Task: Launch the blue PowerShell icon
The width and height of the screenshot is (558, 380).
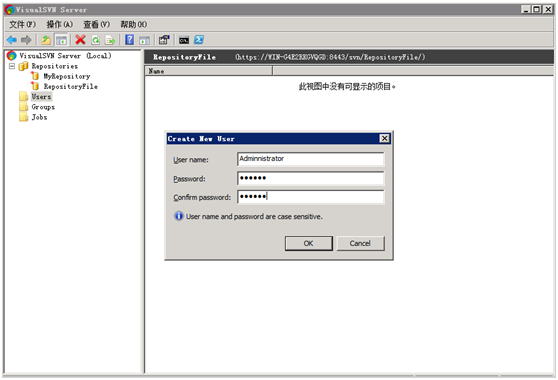Action: pos(199,40)
